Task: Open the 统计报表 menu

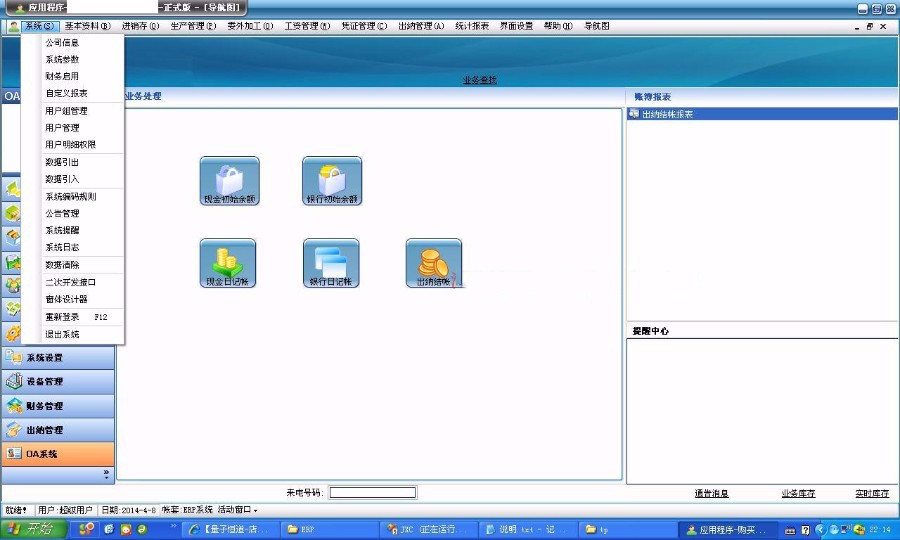Action: point(472,26)
